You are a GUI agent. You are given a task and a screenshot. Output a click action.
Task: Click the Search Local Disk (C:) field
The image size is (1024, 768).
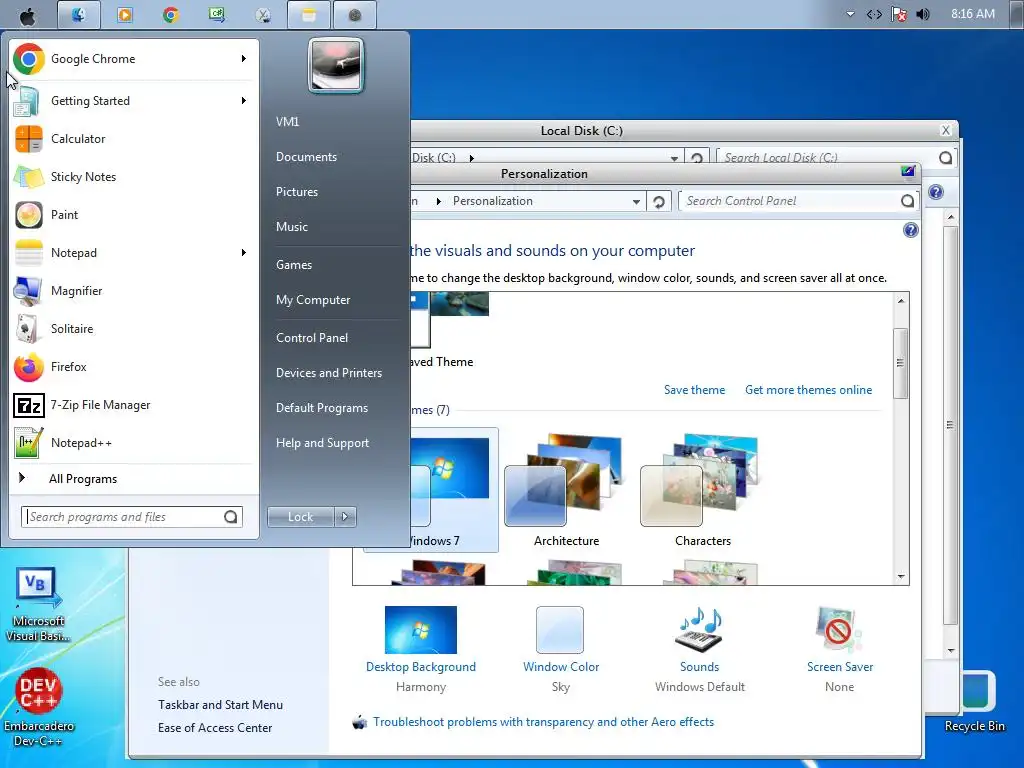827,157
